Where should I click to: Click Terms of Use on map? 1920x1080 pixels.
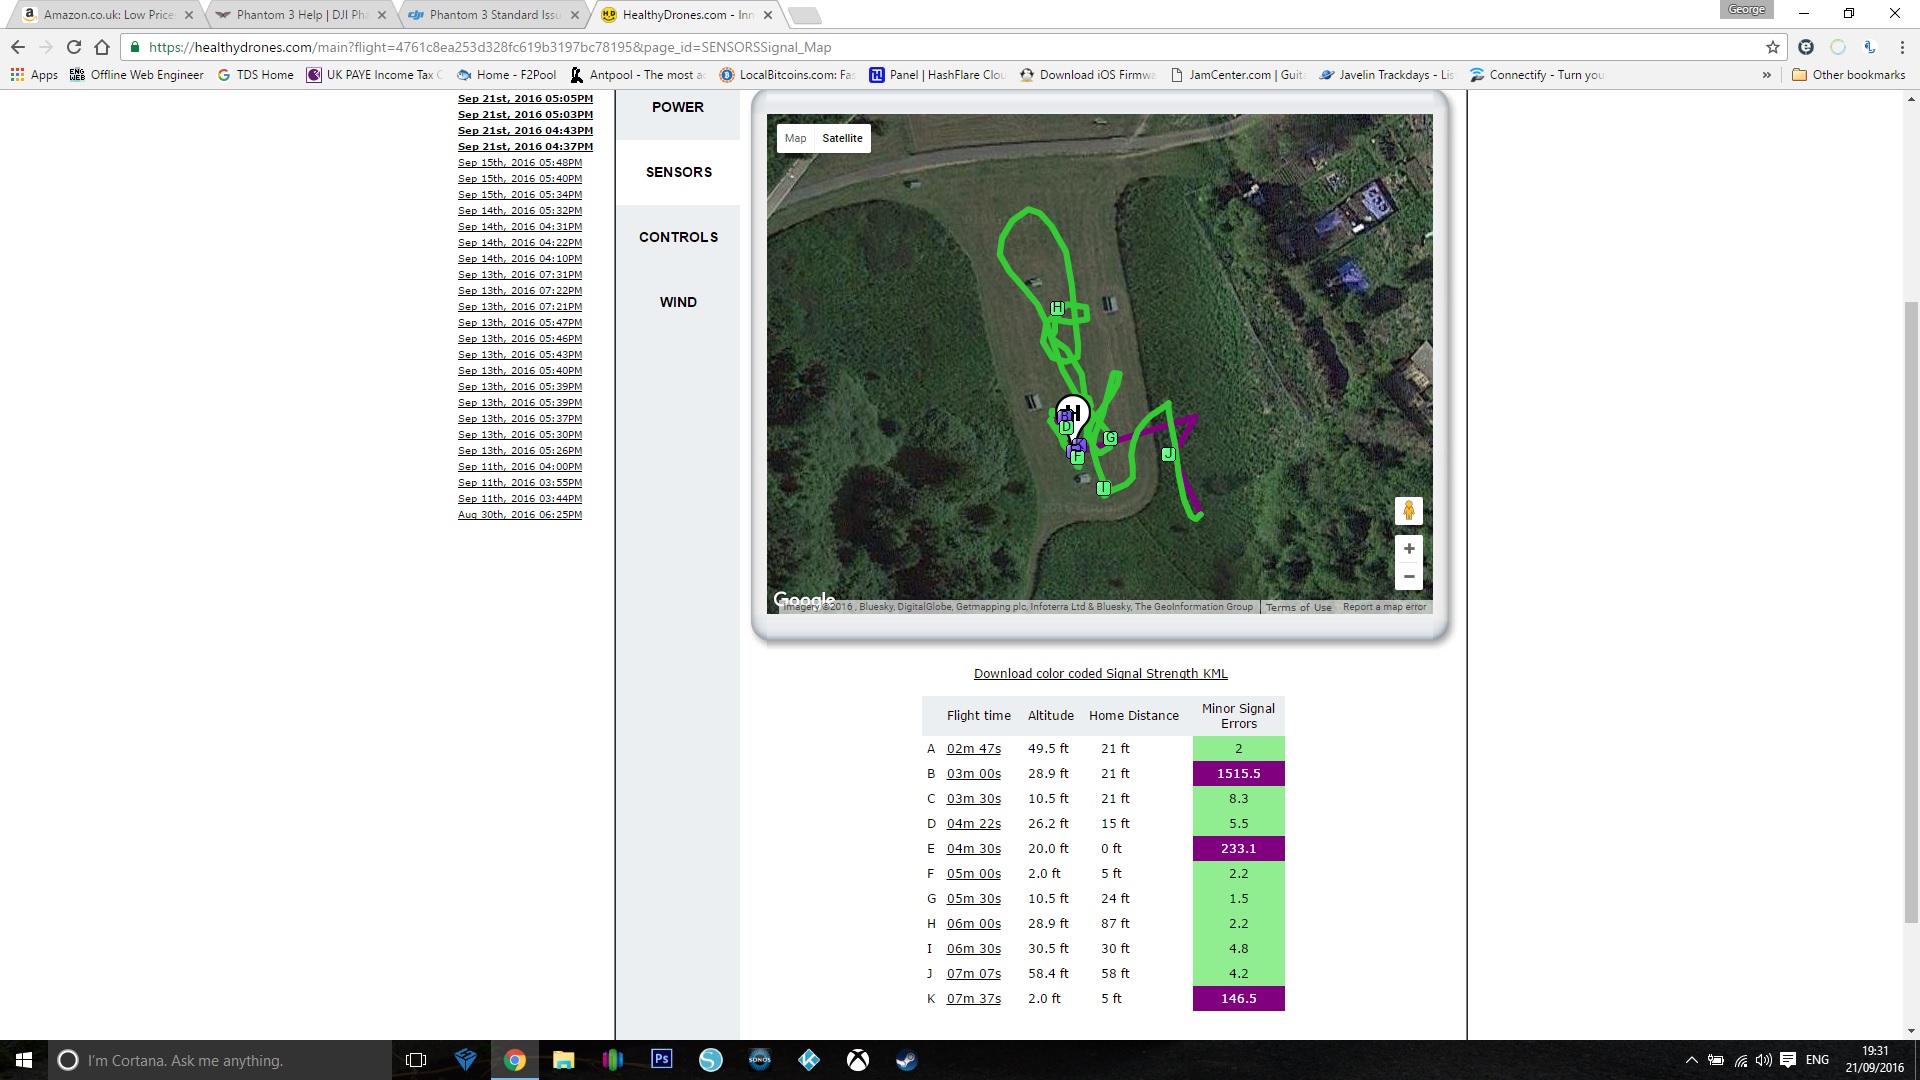tap(1298, 607)
